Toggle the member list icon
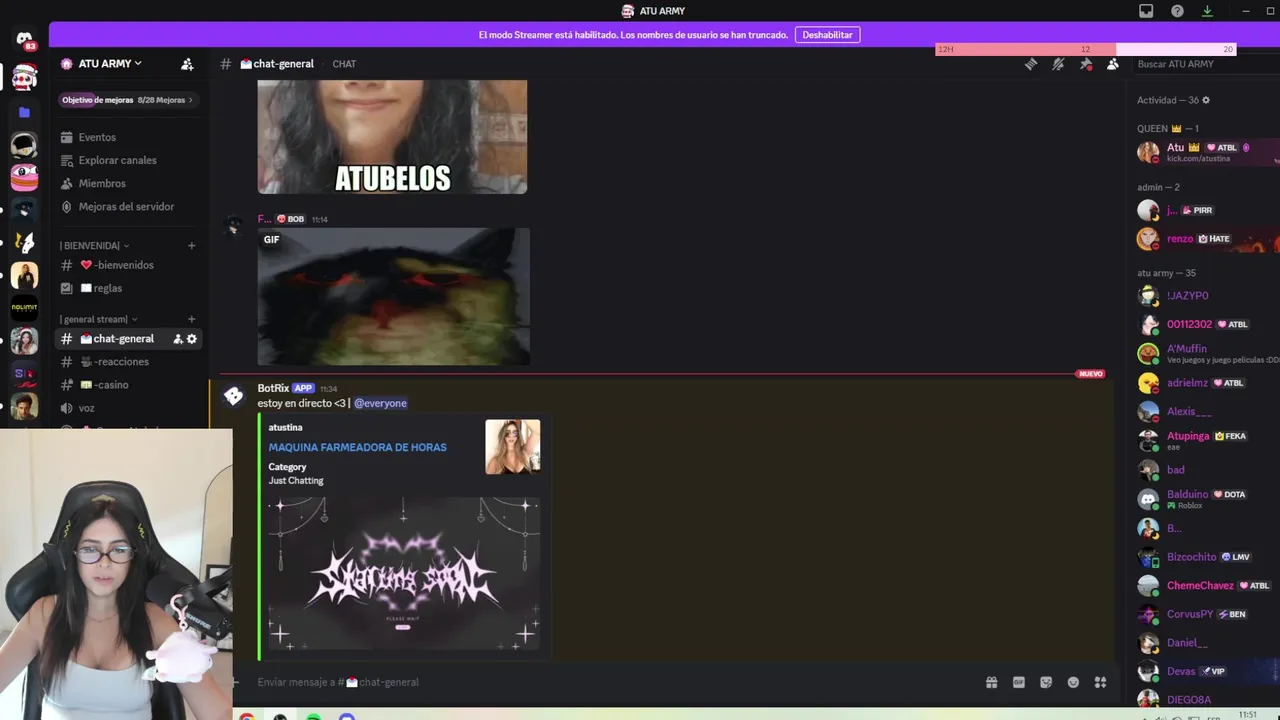 pos(1112,64)
